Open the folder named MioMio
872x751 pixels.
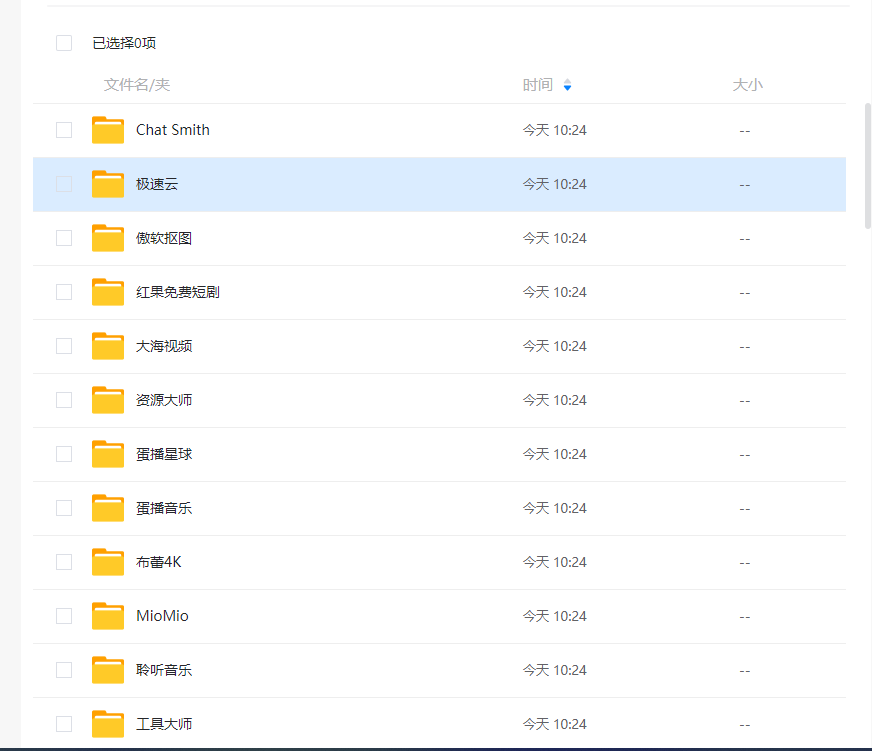[x=162, y=616]
